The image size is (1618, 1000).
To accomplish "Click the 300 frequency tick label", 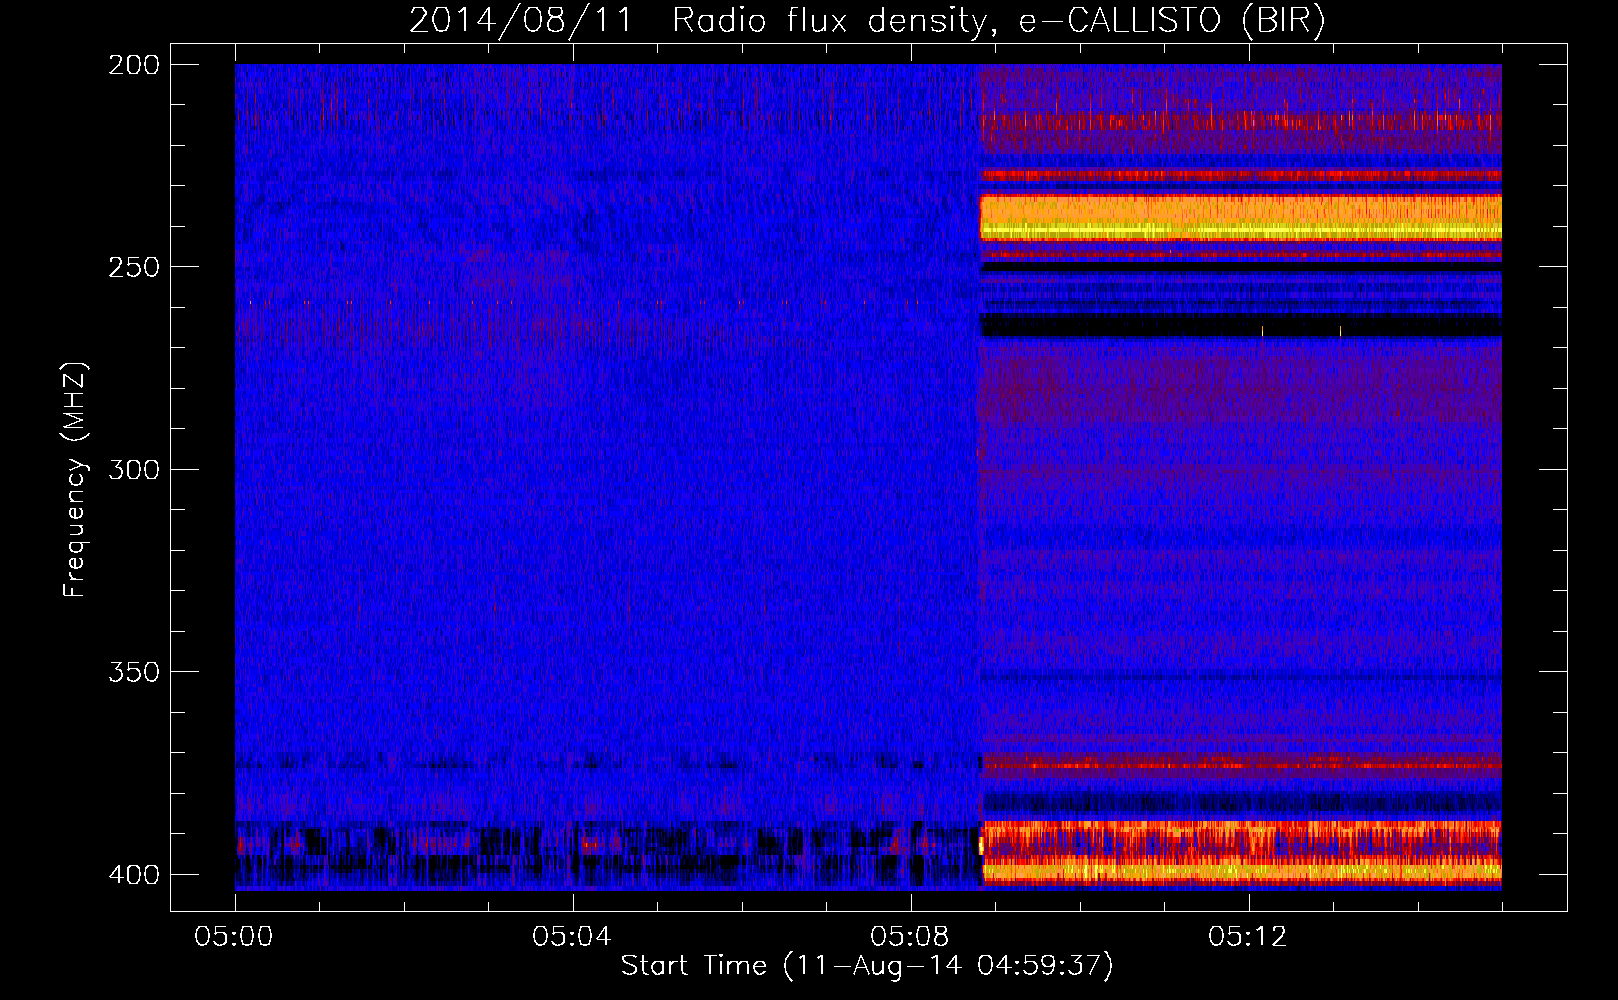I will pyautogui.click(x=134, y=469).
